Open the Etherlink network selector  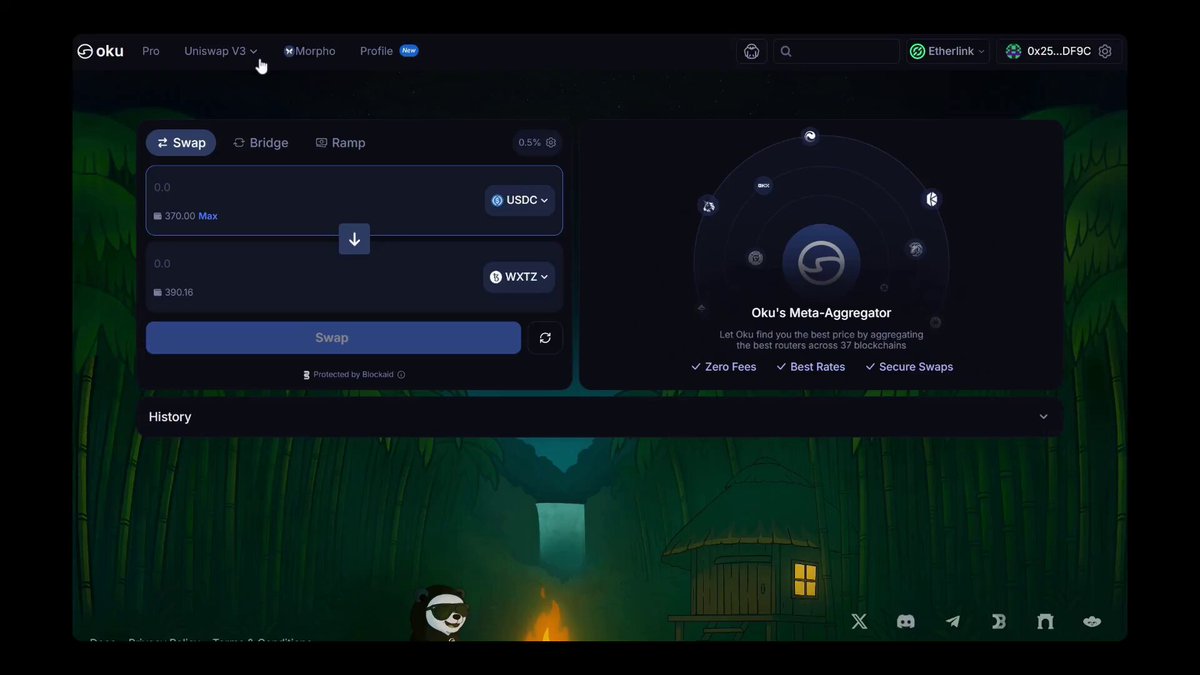(947, 51)
